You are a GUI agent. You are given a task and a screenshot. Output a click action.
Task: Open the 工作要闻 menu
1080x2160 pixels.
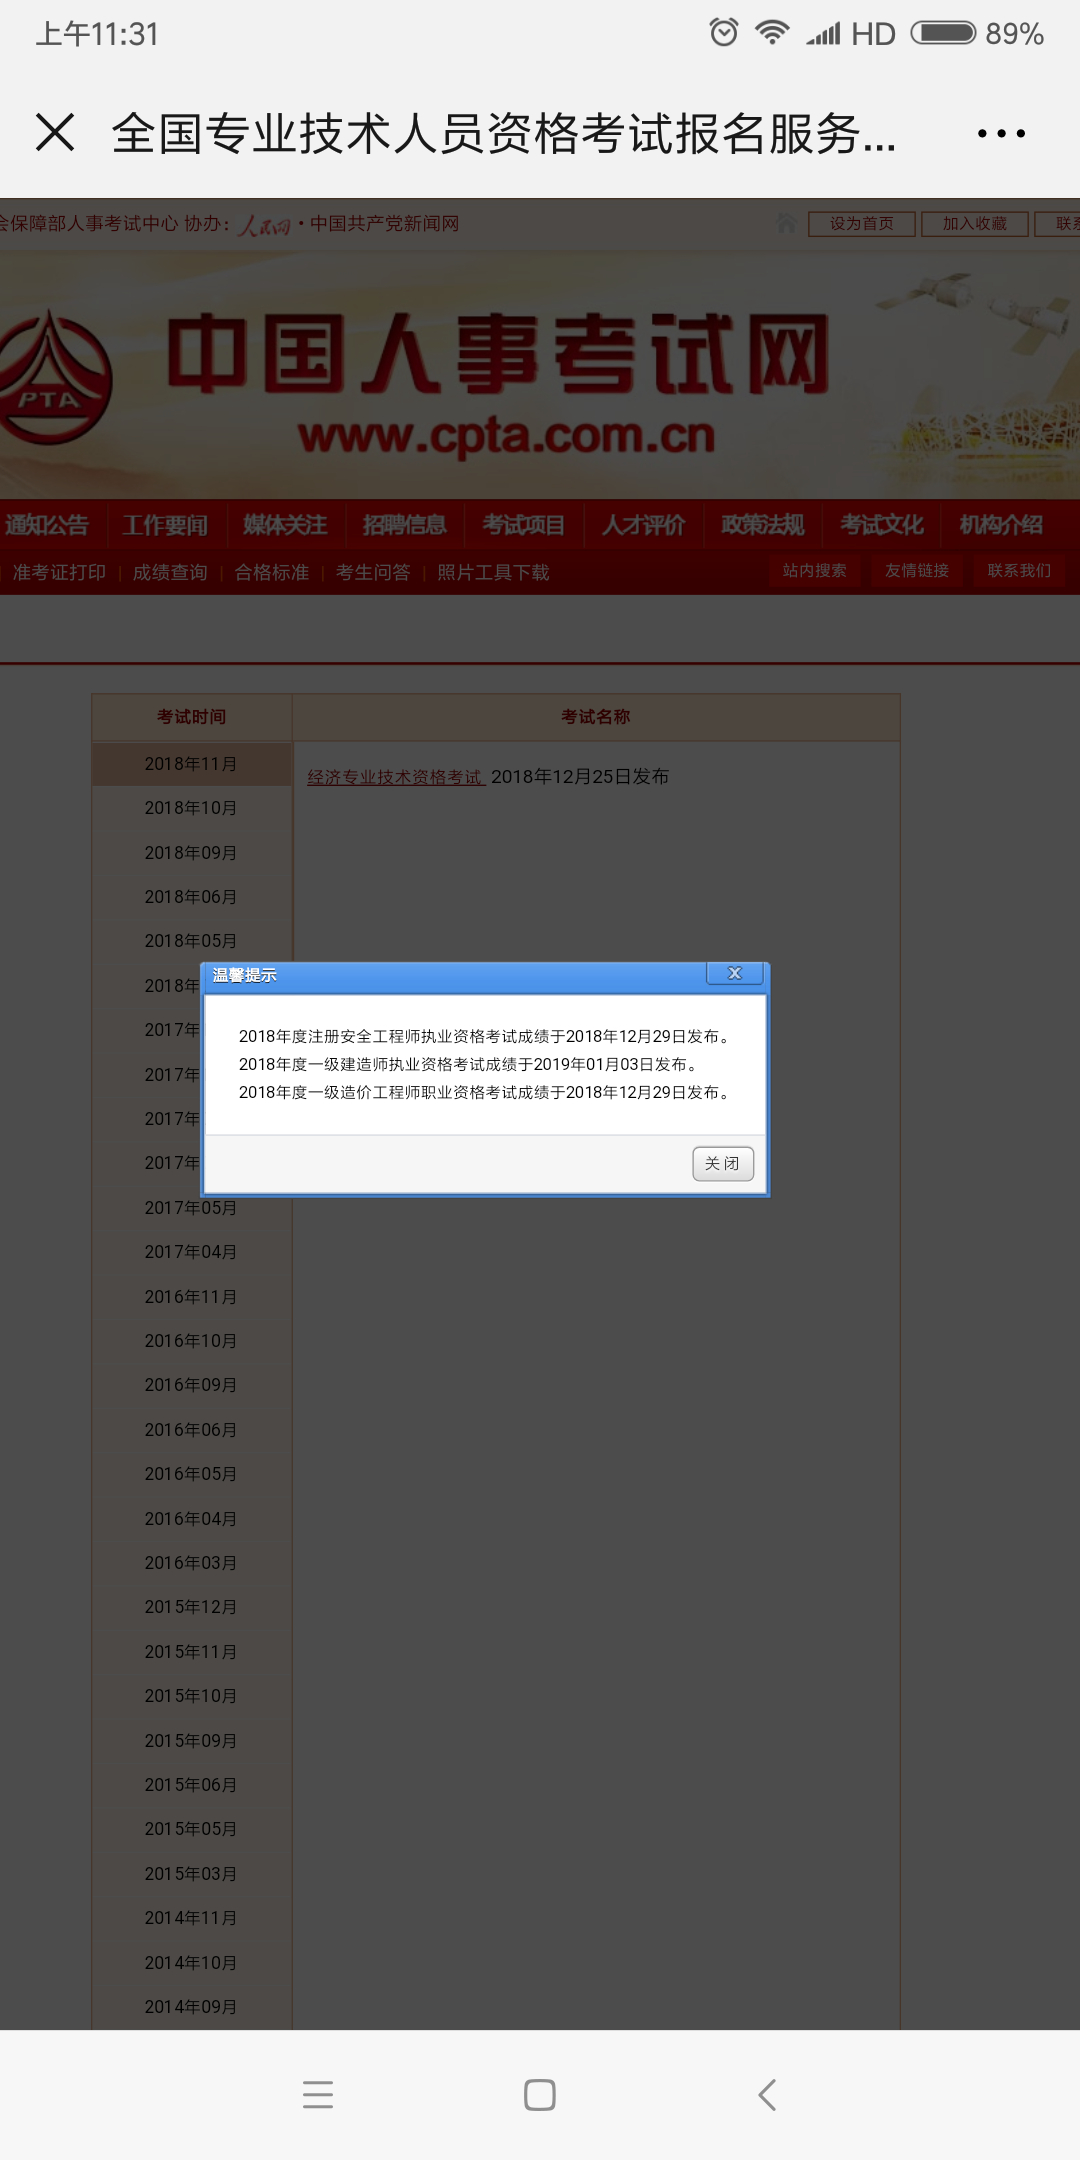pos(165,525)
